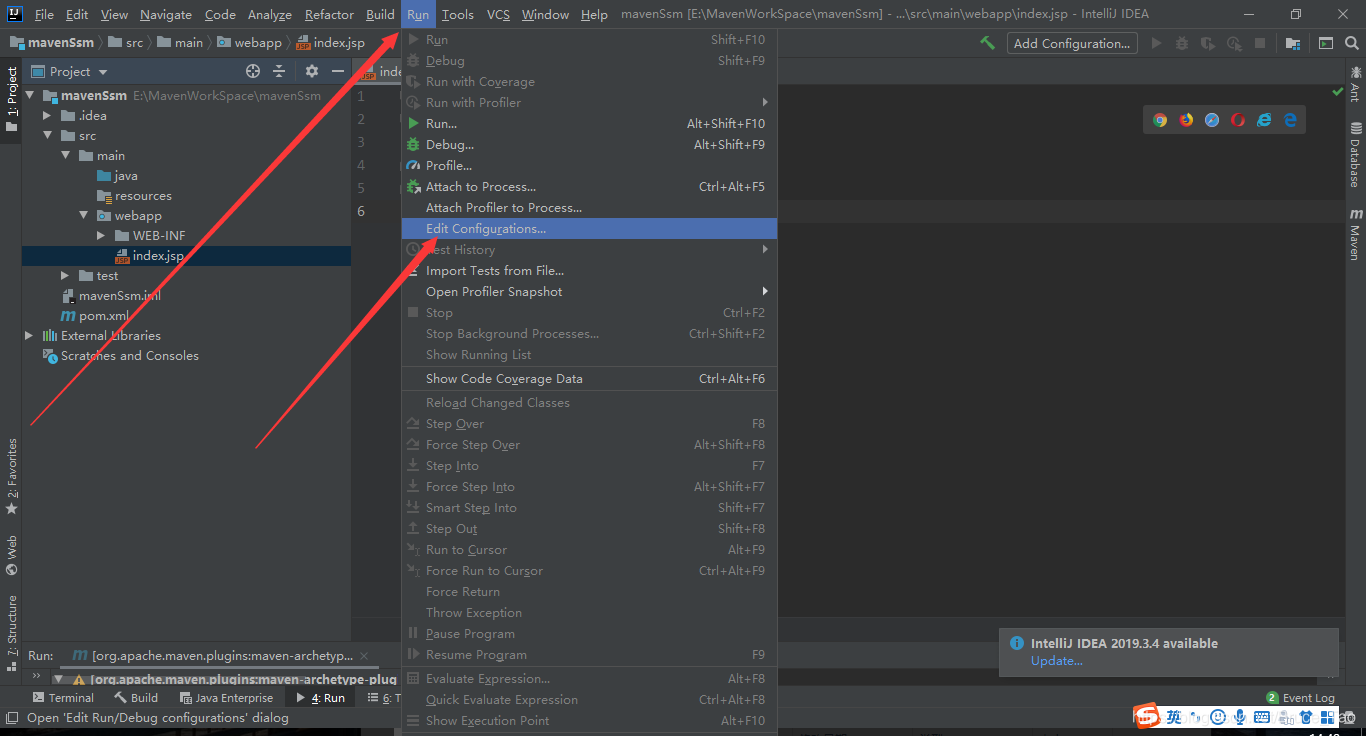Screen dimensions: 1366x736
Task: Click the Sogou emoji smiley icon
Action: coord(1218,717)
